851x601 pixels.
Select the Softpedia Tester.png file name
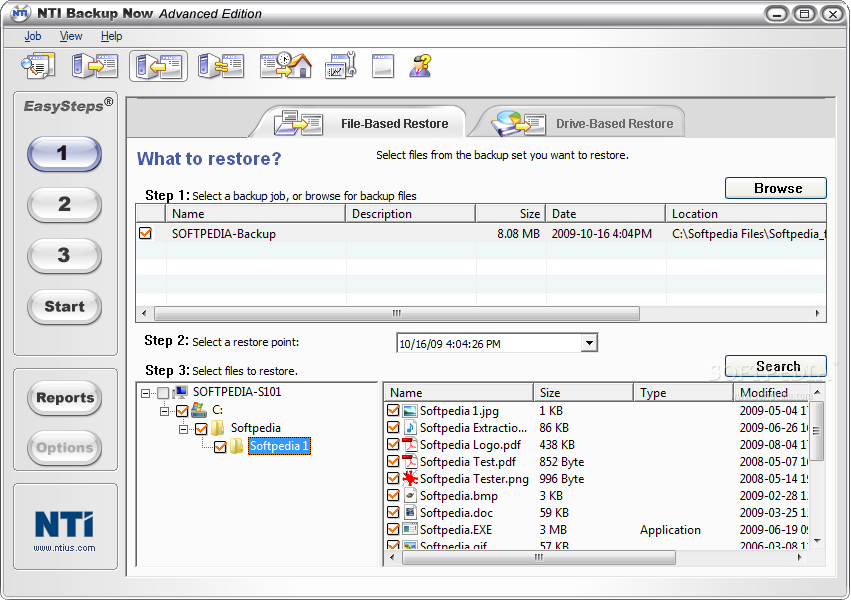[474, 479]
